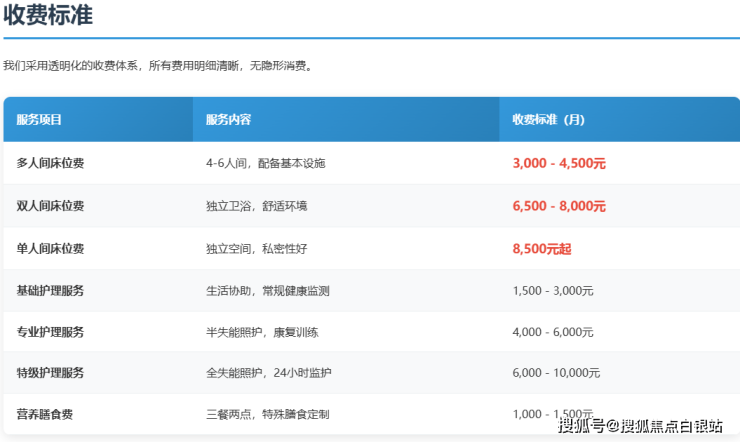Screen dimensions: 740x442
Task: Click the 生活协助，常规健康监测 description
Action: 267,291
